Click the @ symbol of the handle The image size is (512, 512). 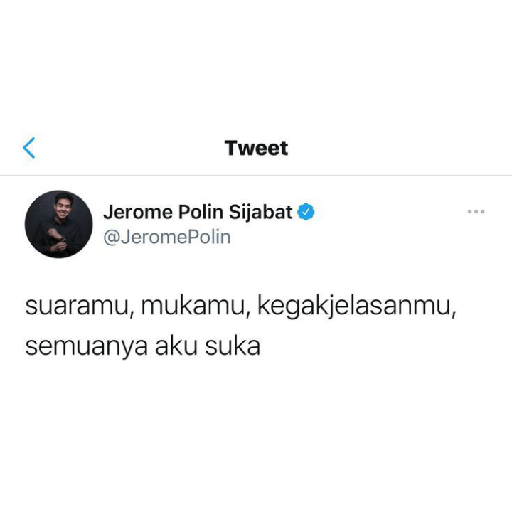[111, 238]
